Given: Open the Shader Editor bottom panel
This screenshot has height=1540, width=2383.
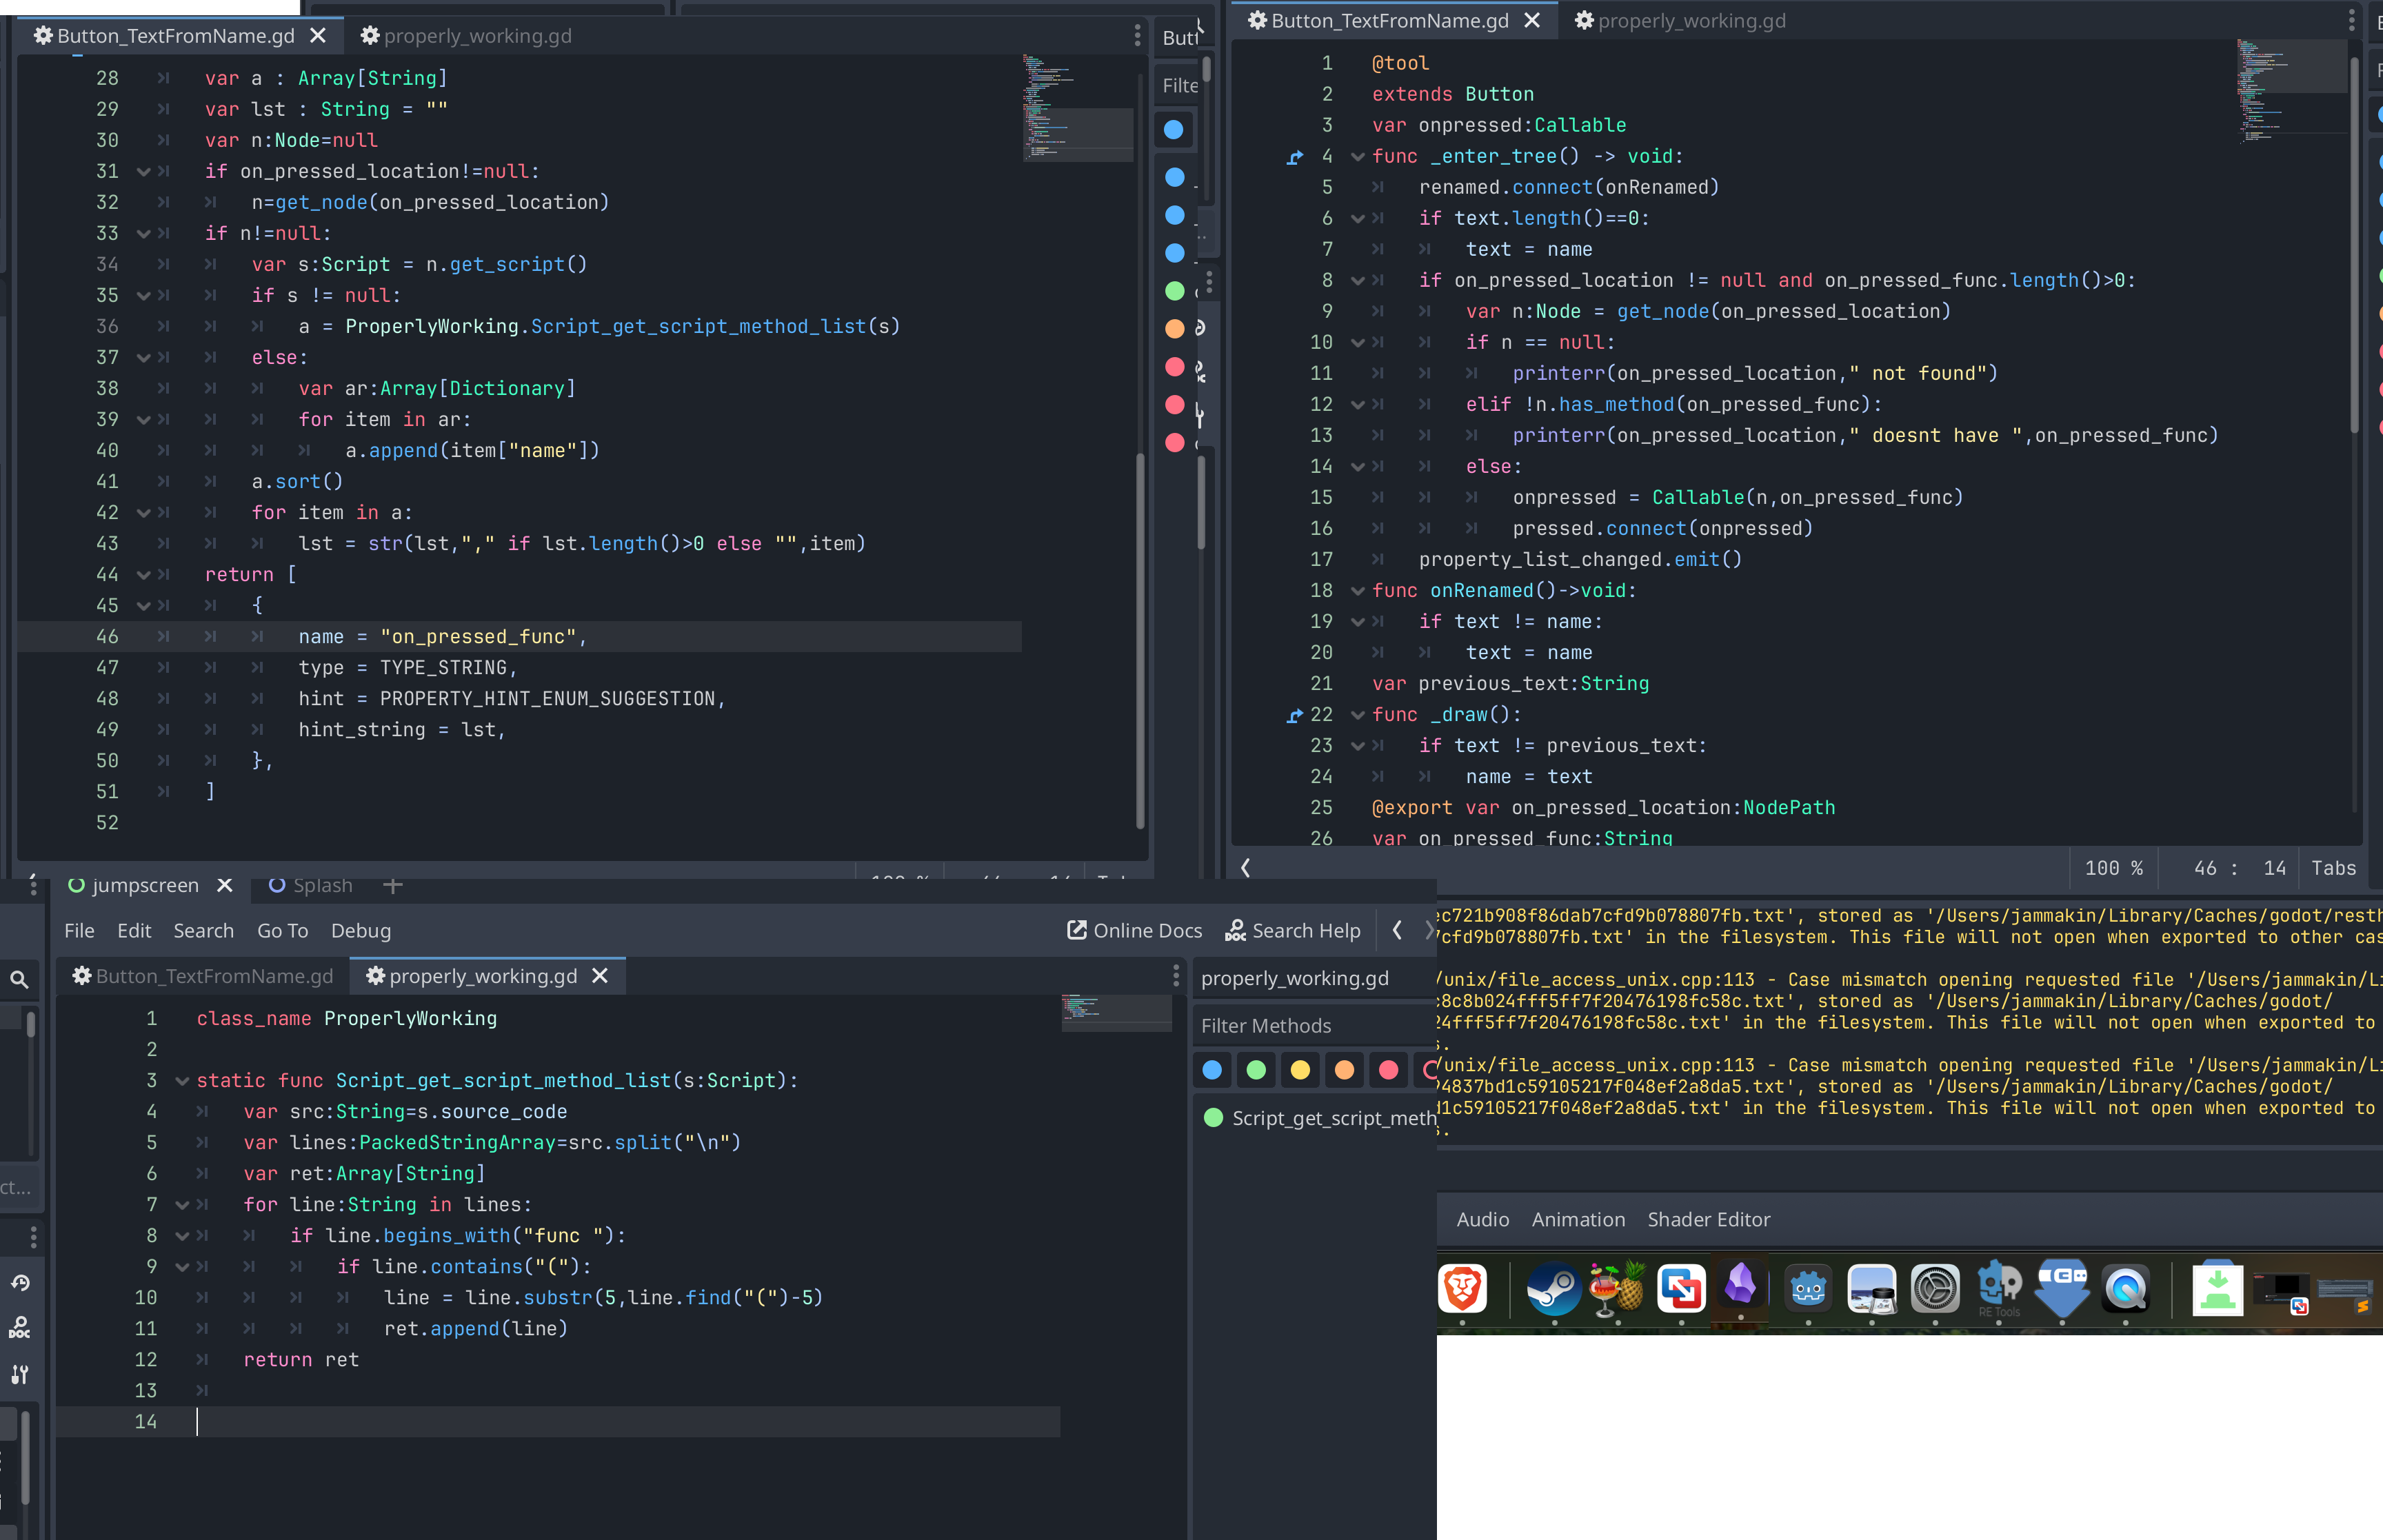Looking at the screenshot, I should (1708, 1219).
